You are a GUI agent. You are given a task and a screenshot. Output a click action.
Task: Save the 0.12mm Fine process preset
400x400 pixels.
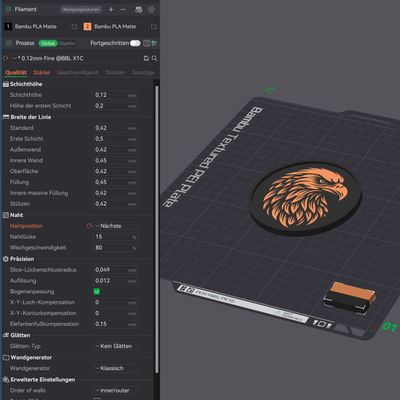pyautogui.click(x=146, y=58)
